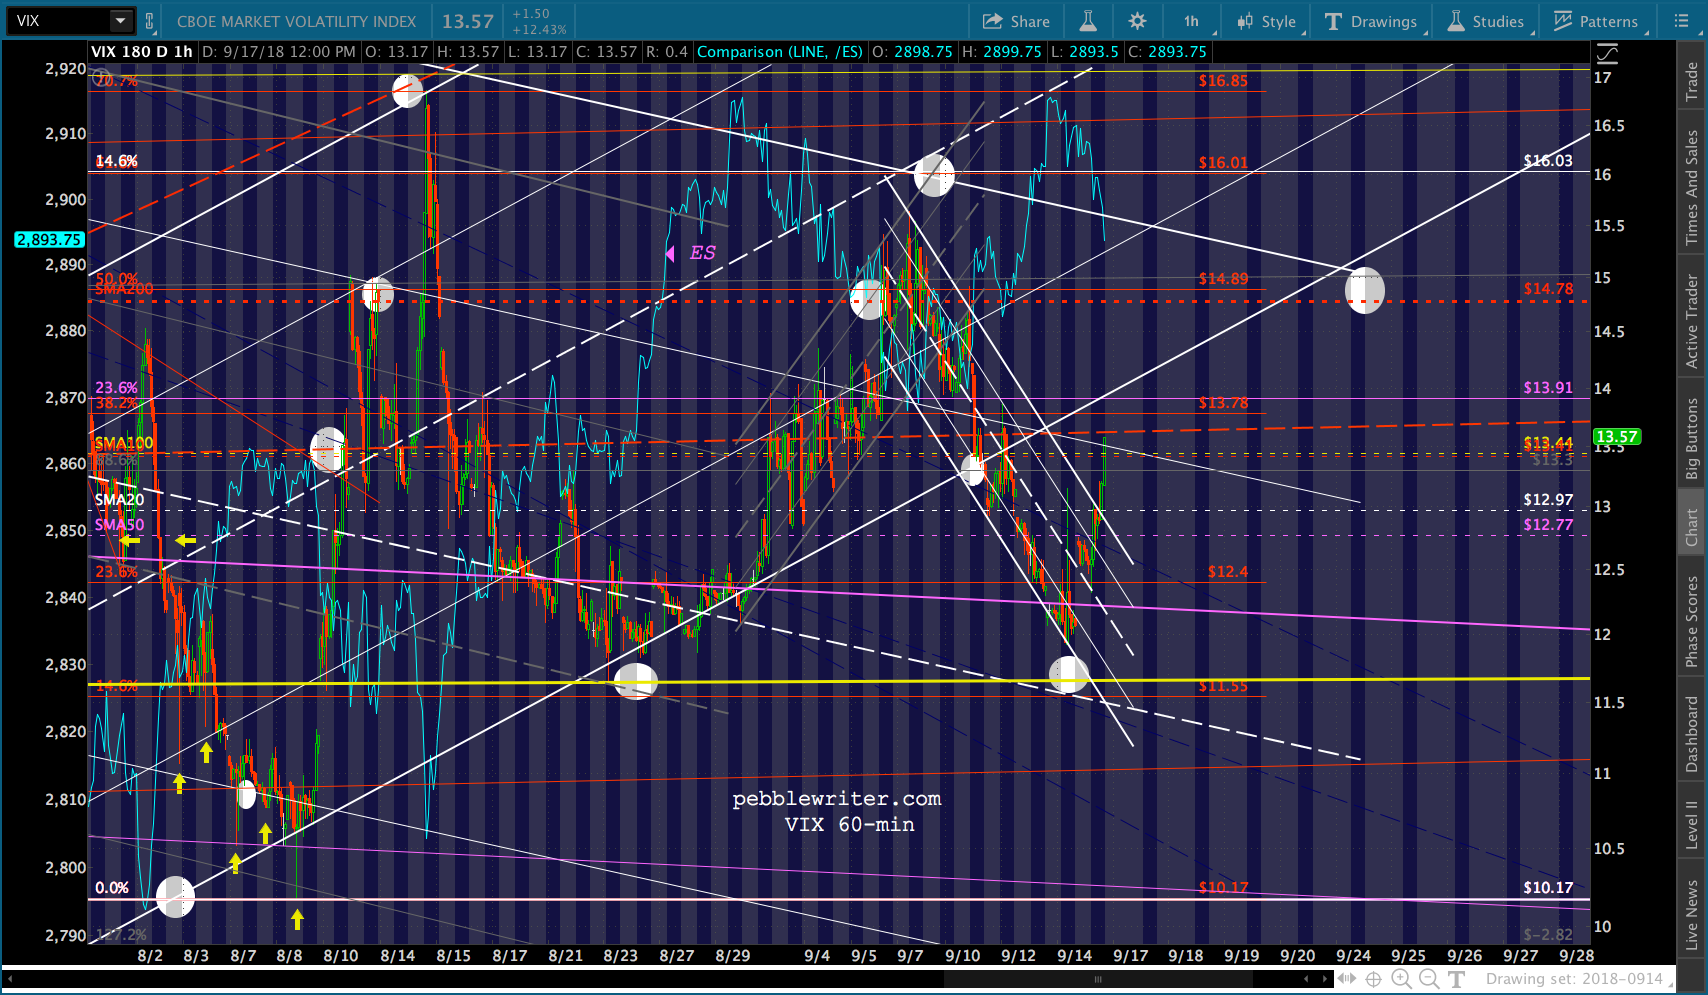Viewport: 1708px width, 995px height.
Task: Click the magenta ES label on chart
Action: [x=703, y=253]
